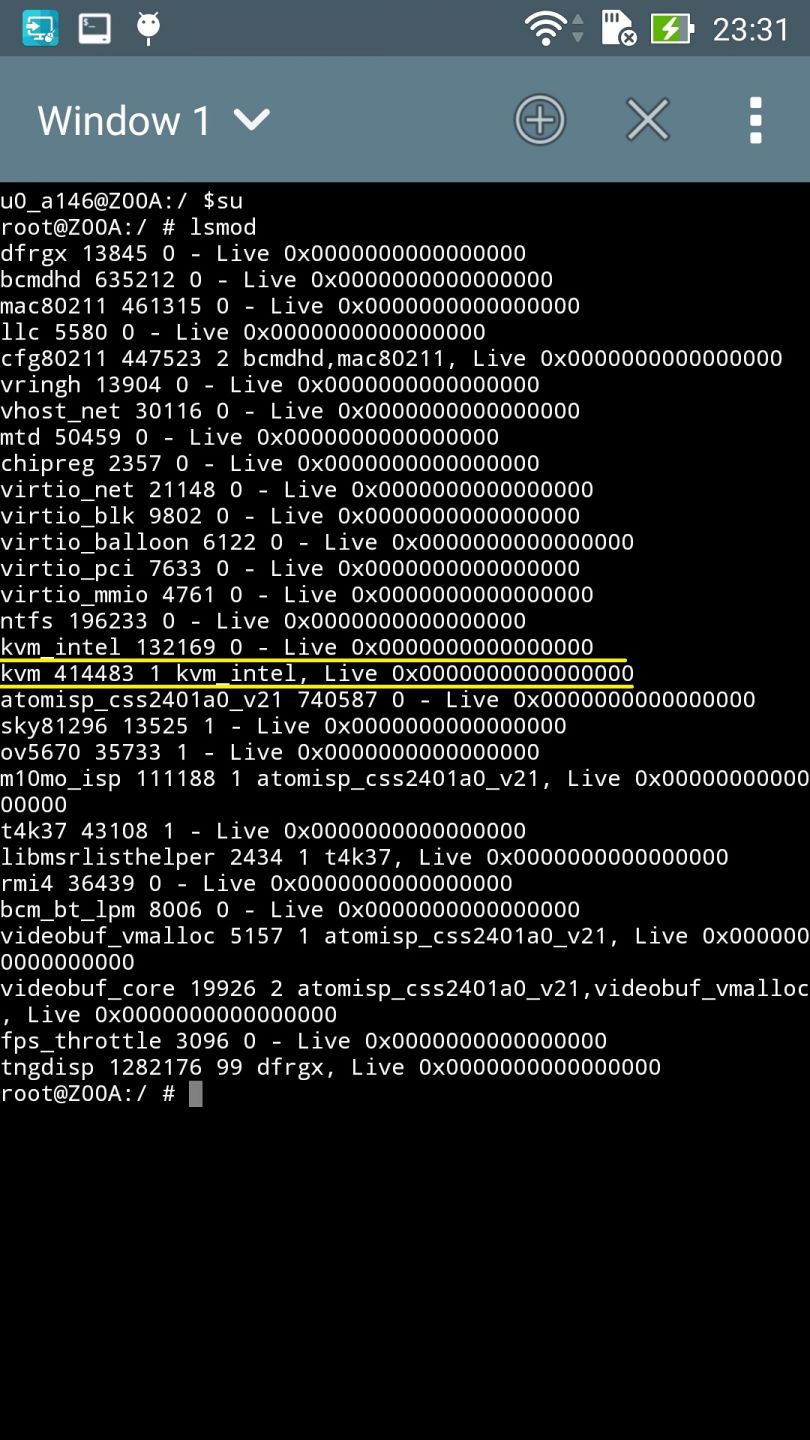
Task: Expand the Window 1 dropdown arrow
Action: (x=252, y=121)
